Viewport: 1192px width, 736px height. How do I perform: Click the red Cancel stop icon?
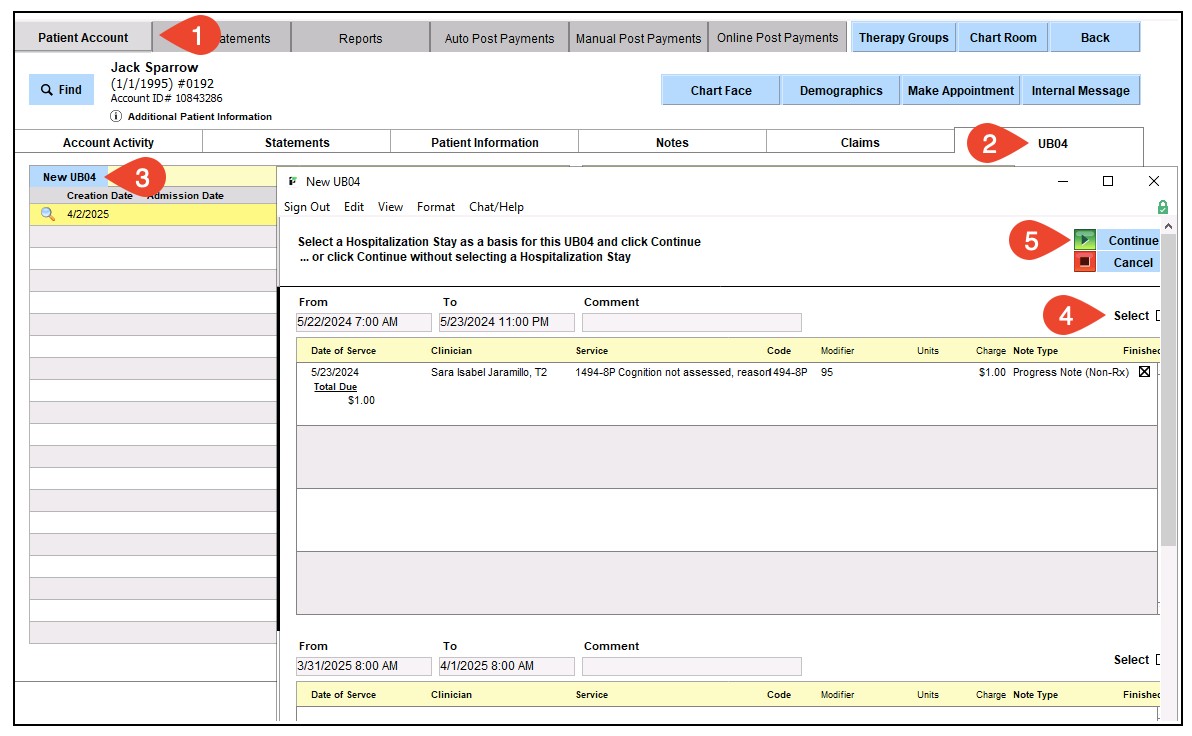(x=1085, y=262)
